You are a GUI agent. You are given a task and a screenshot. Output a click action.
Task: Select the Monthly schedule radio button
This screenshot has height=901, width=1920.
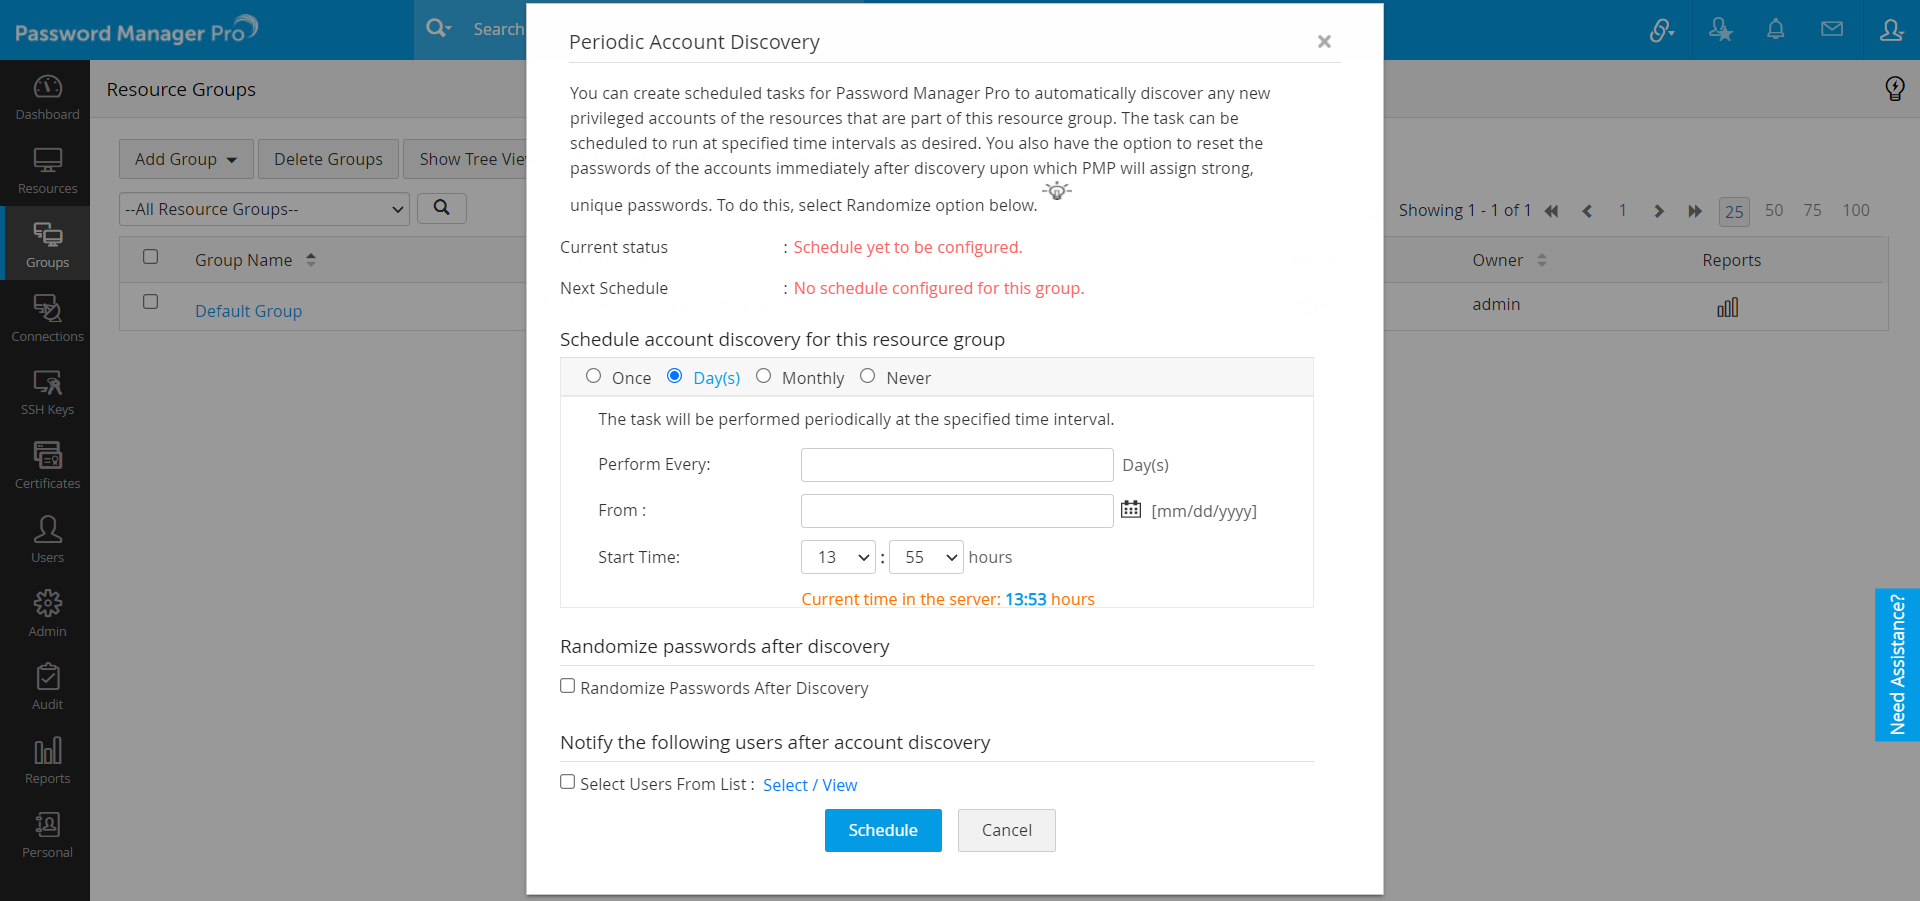point(764,376)
